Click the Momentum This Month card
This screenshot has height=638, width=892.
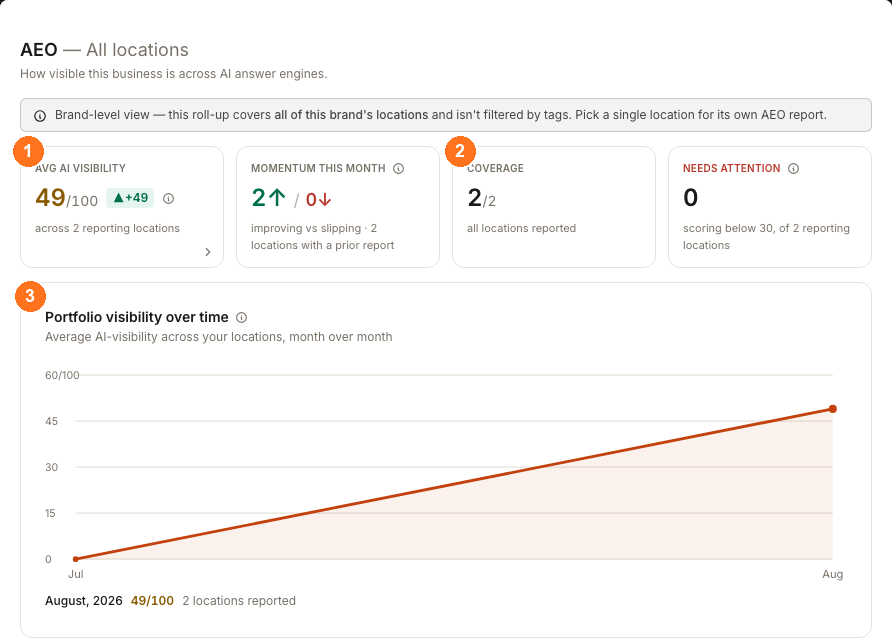[338, 207]
